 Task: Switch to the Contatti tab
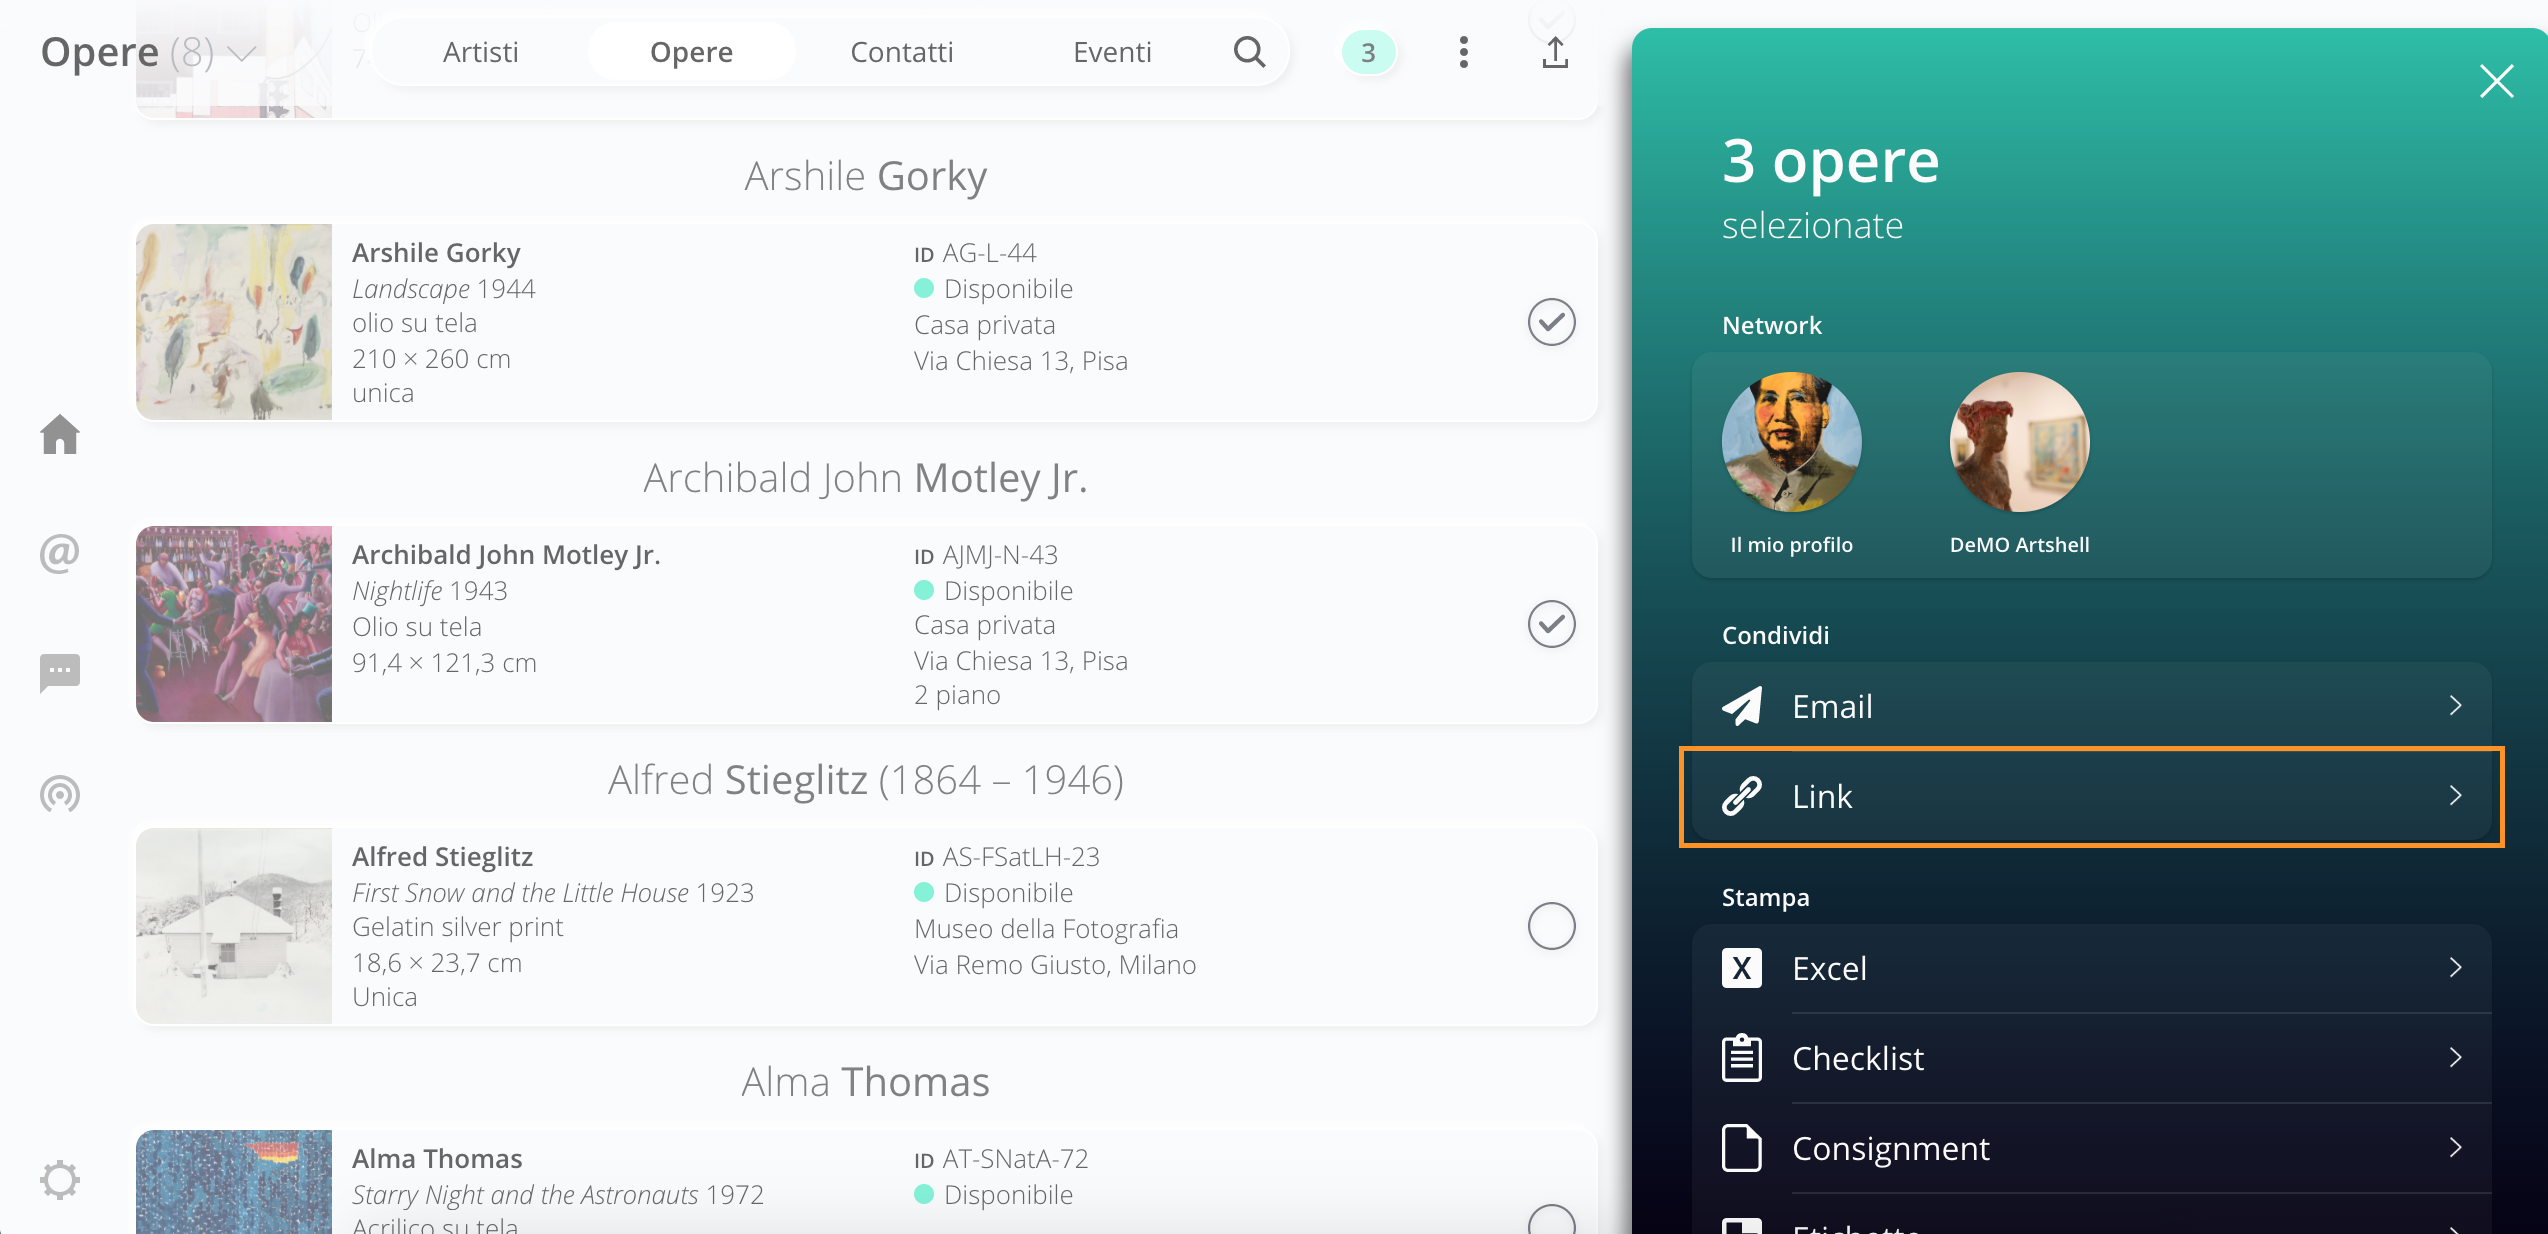click(902, 52)
